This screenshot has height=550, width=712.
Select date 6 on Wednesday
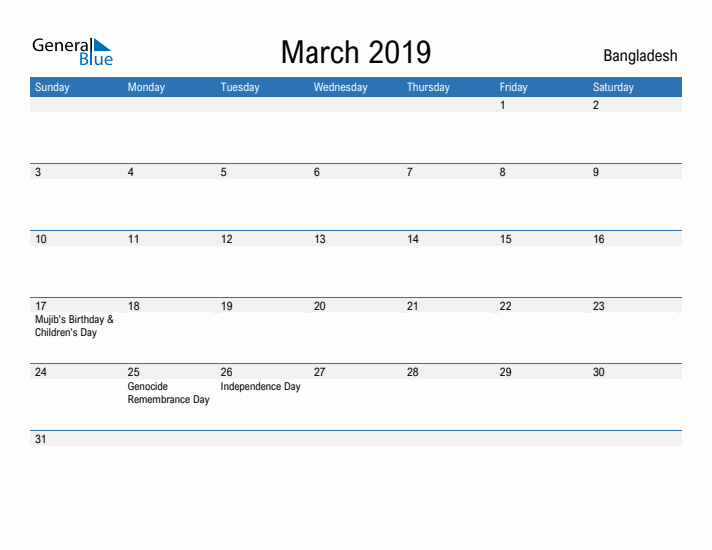pos(316,172)
